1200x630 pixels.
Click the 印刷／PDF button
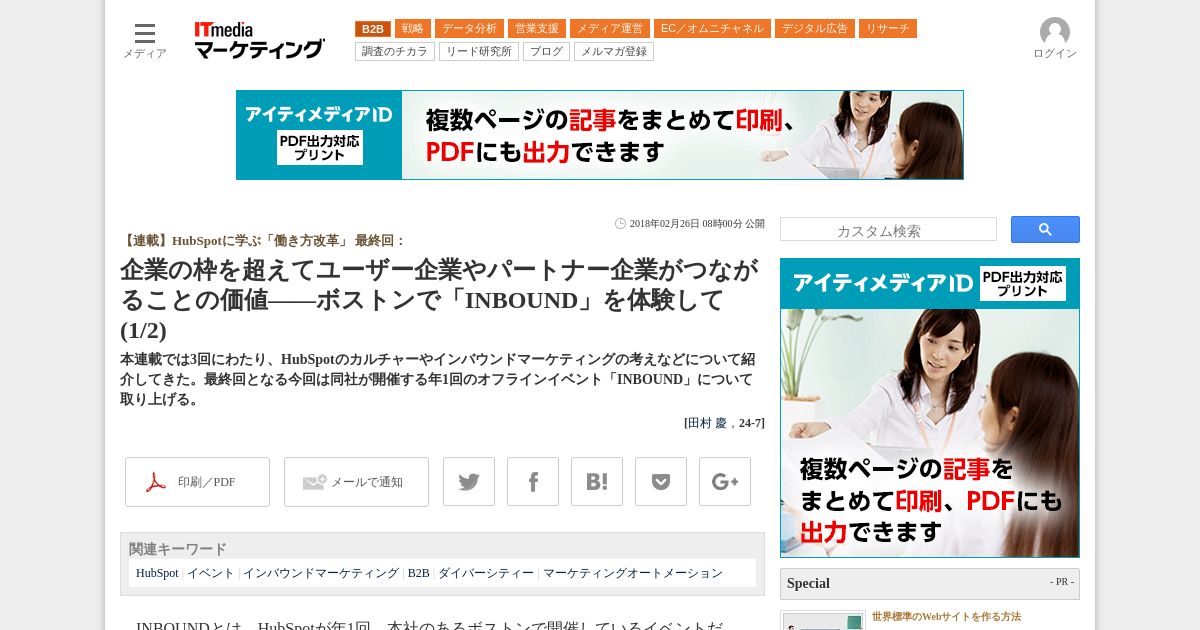pyautogui.click(x=197, y=482)
